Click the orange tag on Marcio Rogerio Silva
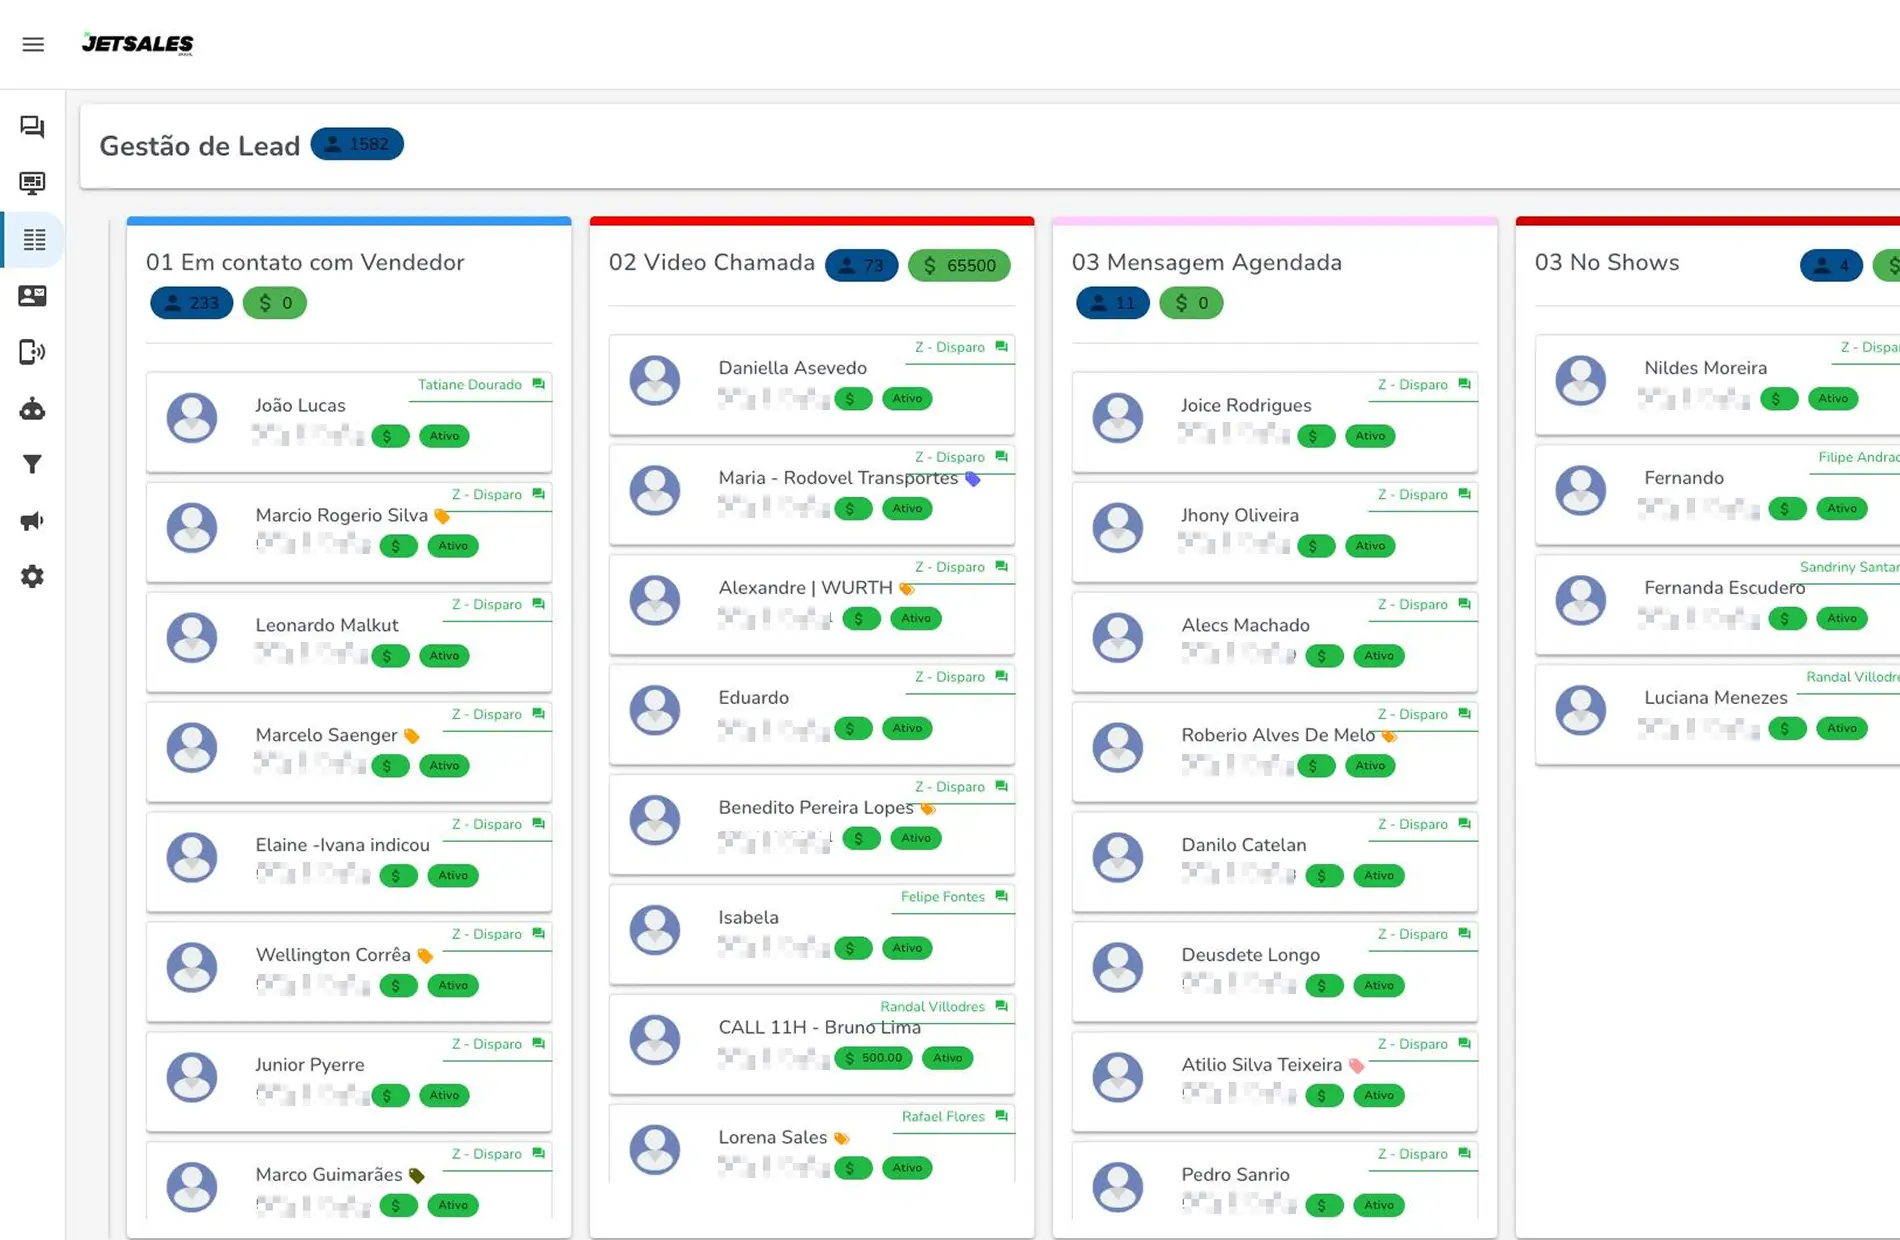This screenshot has height=1240, width=1900. (442, 516)
